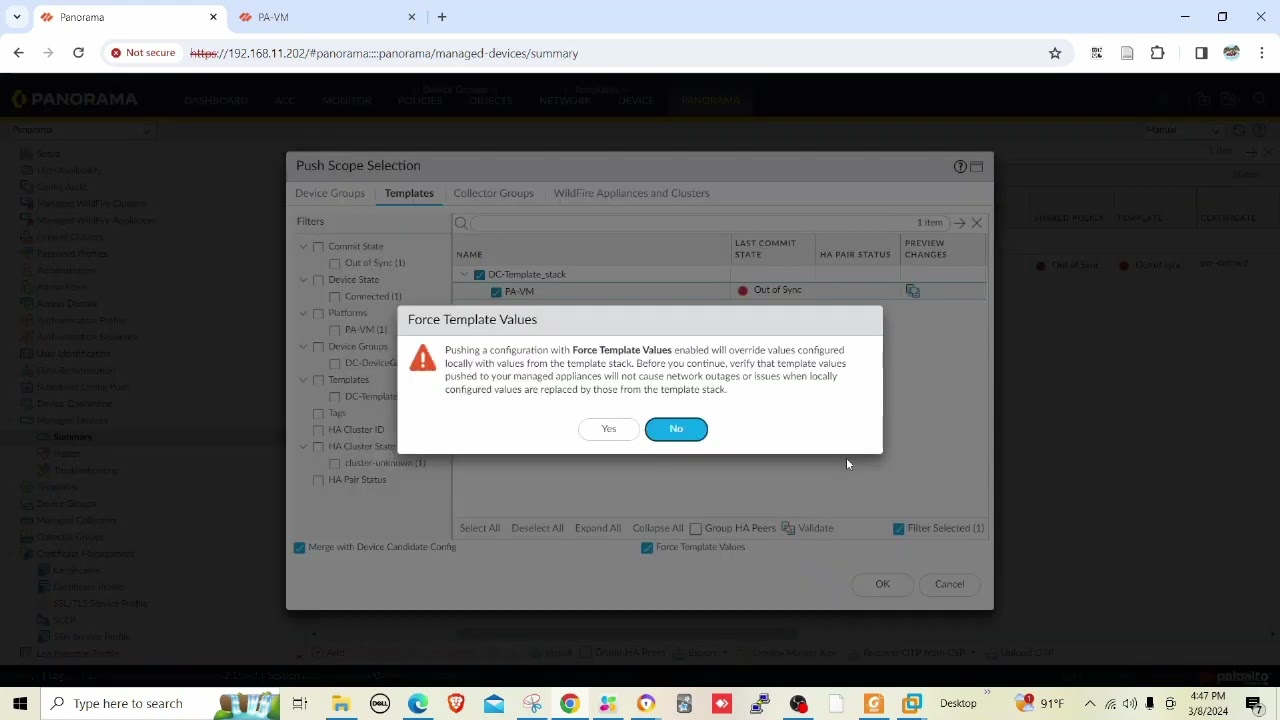Image resolution: width=1280 pixels, height=720 pixels.
Task: Toggle Merge with Device Candidate Config
Action: tap(299, 548)
